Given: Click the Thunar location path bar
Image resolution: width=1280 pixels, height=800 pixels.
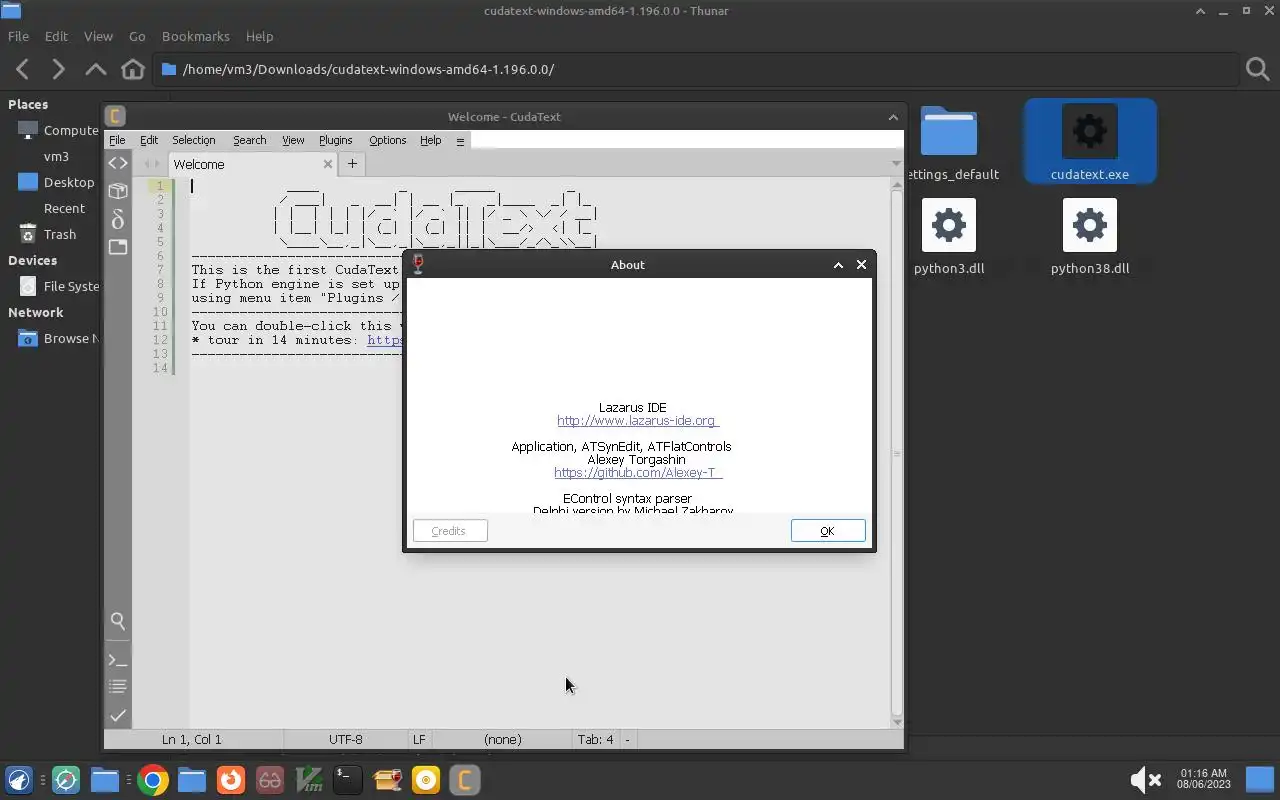Looking at the screenshot, I should 697,69.
